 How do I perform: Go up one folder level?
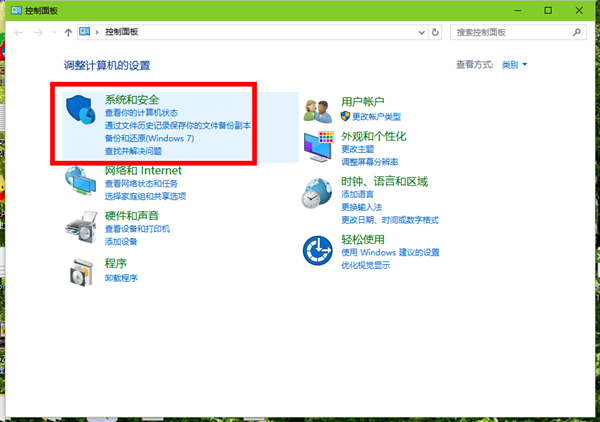pyautogui.click(x=68, y=33)
